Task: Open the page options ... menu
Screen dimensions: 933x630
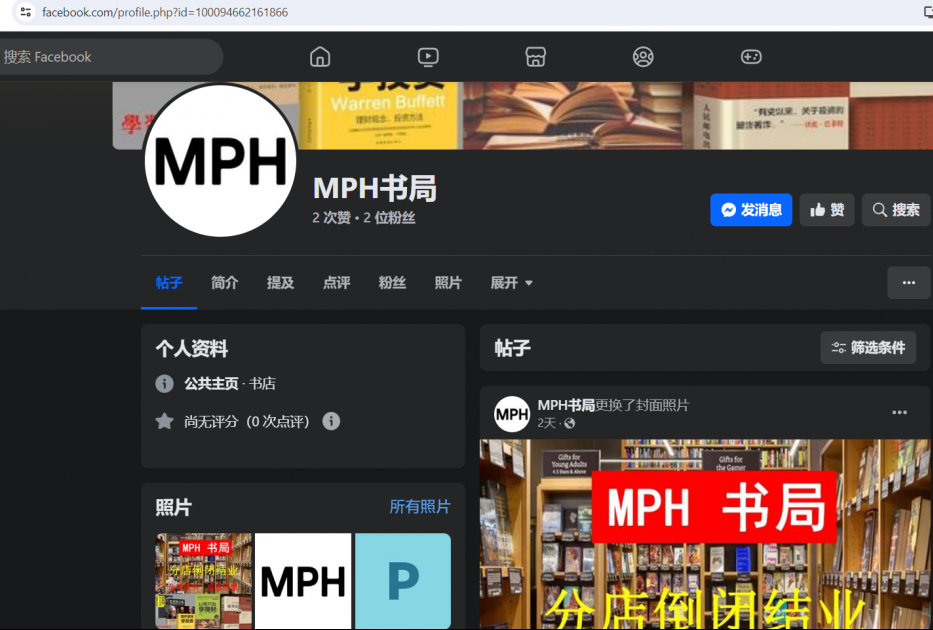Action: pyautogui.click(x=908, y=282)
